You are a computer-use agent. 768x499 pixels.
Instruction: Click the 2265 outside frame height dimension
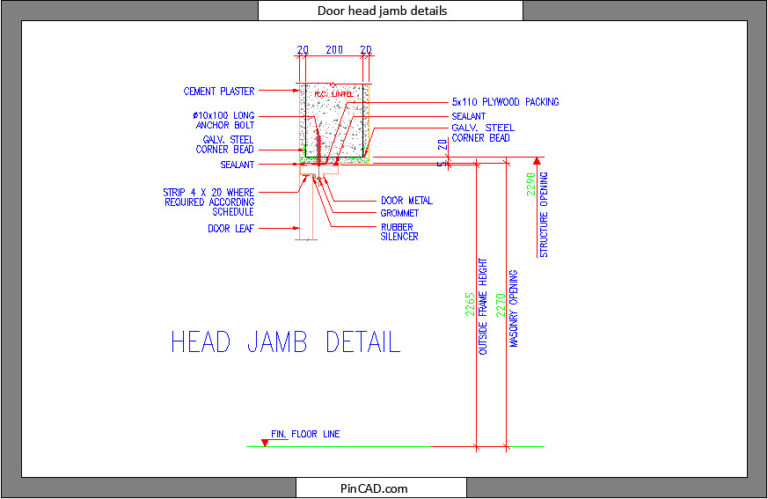470,304
